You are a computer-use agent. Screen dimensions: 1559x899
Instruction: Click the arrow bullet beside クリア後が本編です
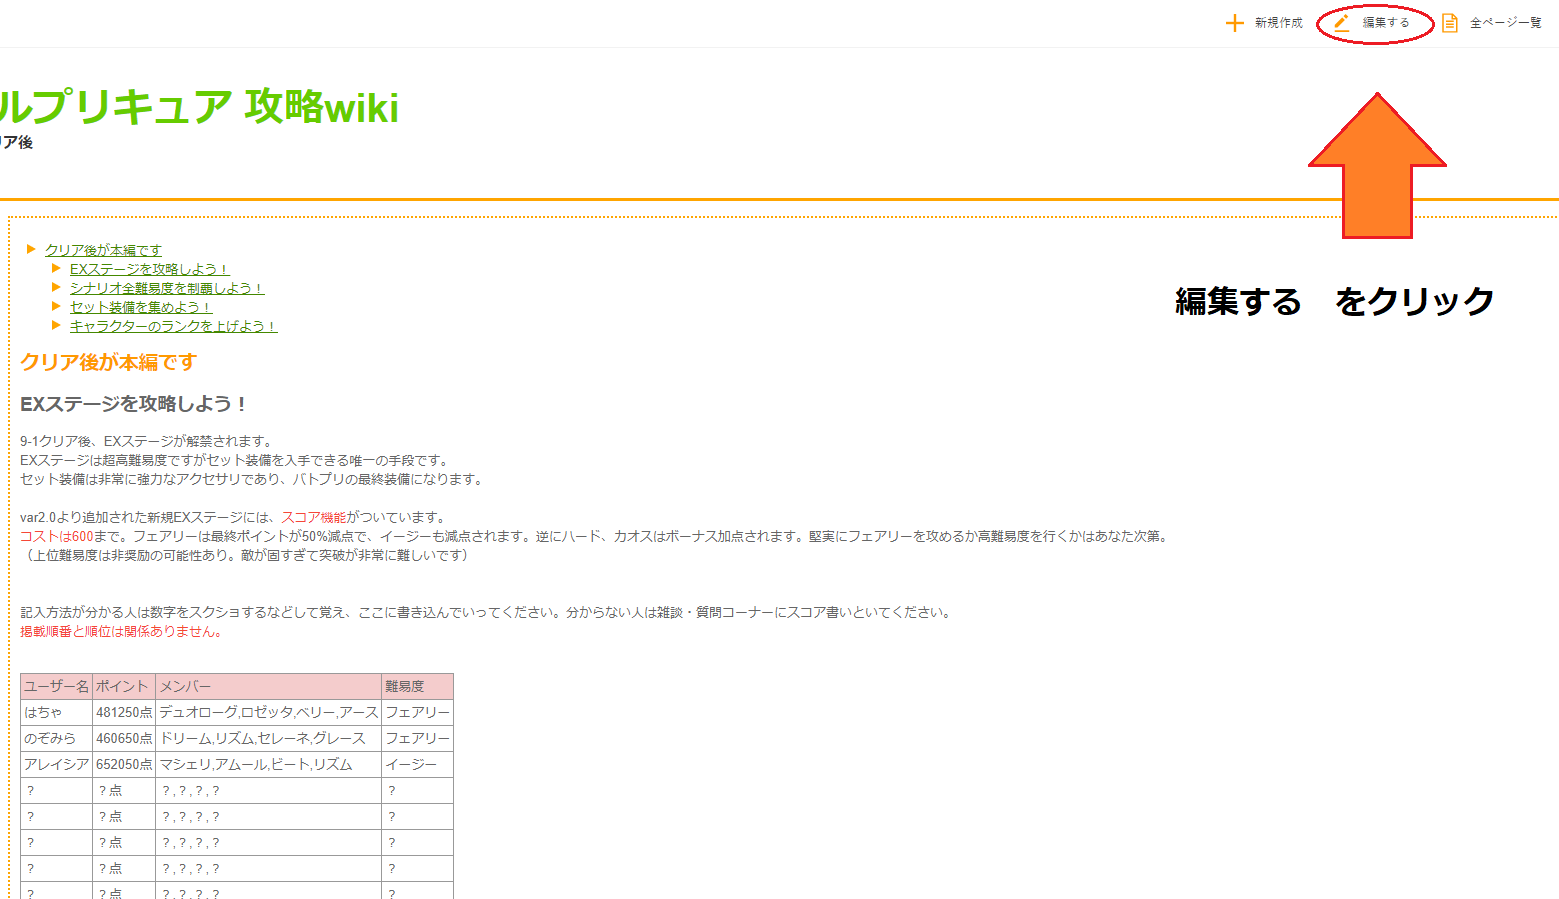[31, 249]
